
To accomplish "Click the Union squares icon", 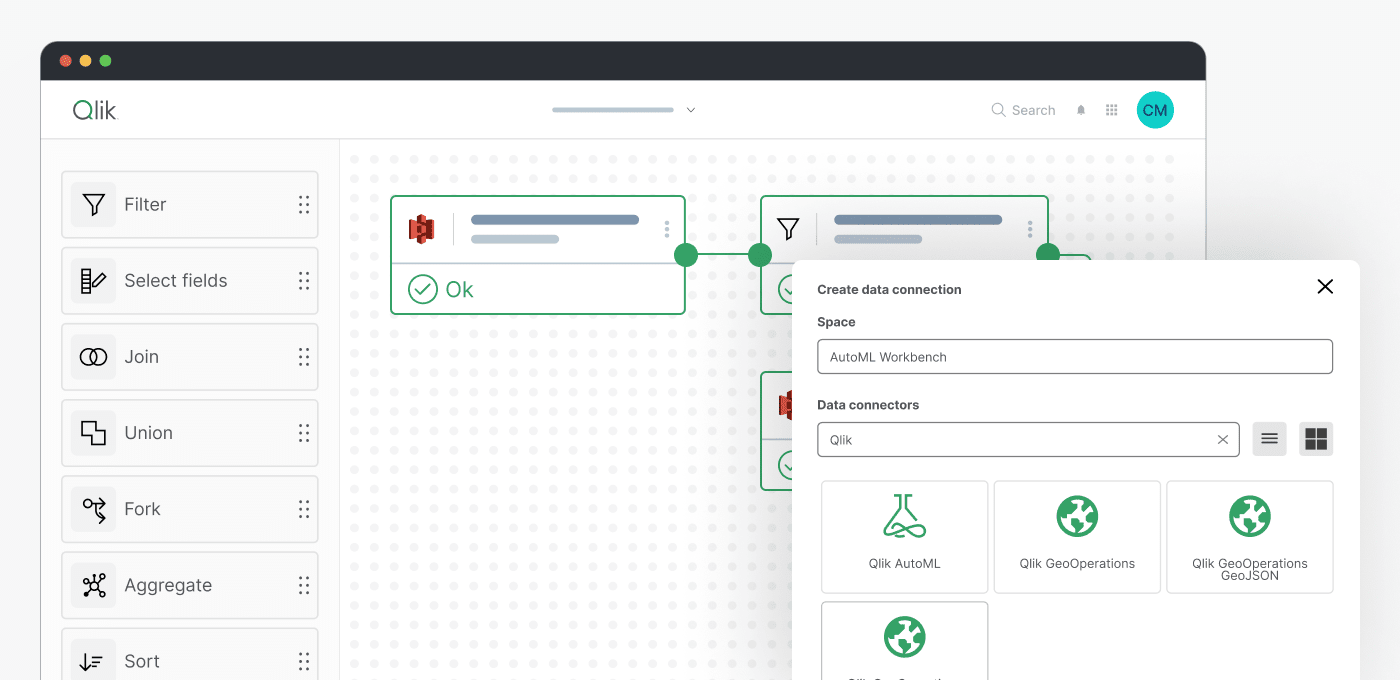I will click(93, 433).
